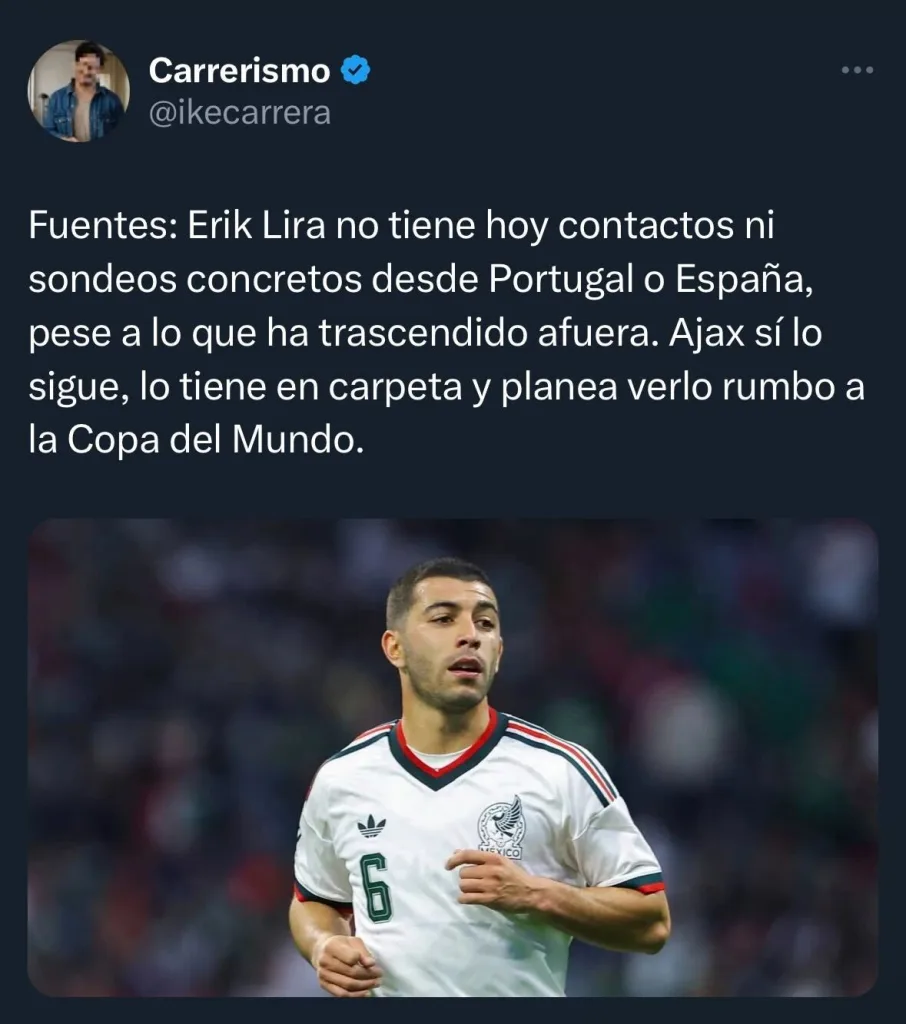The height and width of the screenshot is (1024, 906).
Task: Open the tweet's three-dot more options menu
Action: 857,70
